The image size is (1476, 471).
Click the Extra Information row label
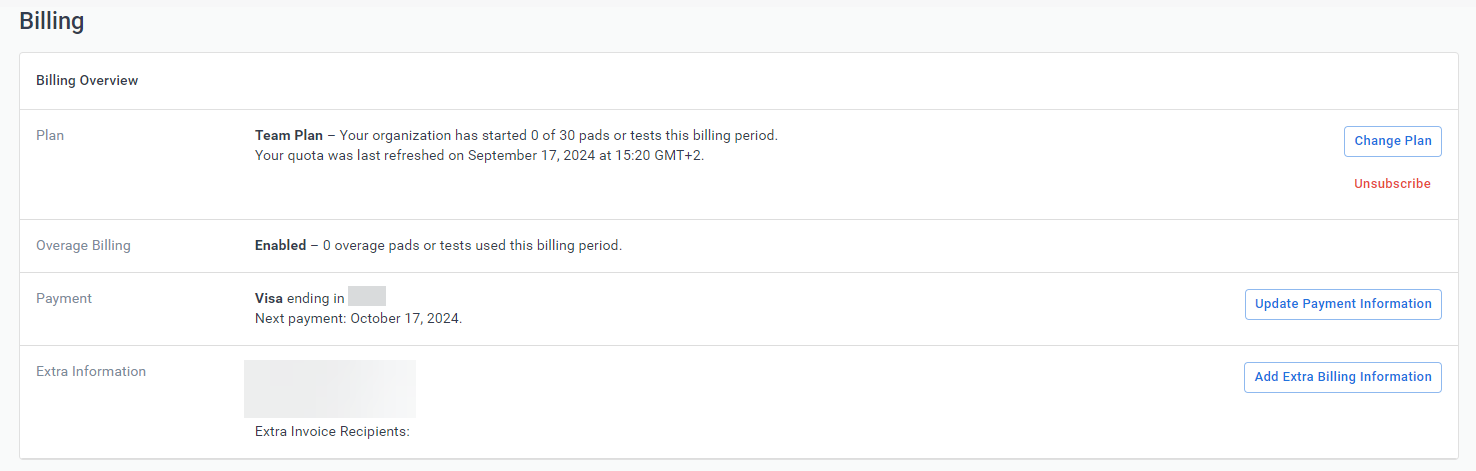tap(91, 371)
